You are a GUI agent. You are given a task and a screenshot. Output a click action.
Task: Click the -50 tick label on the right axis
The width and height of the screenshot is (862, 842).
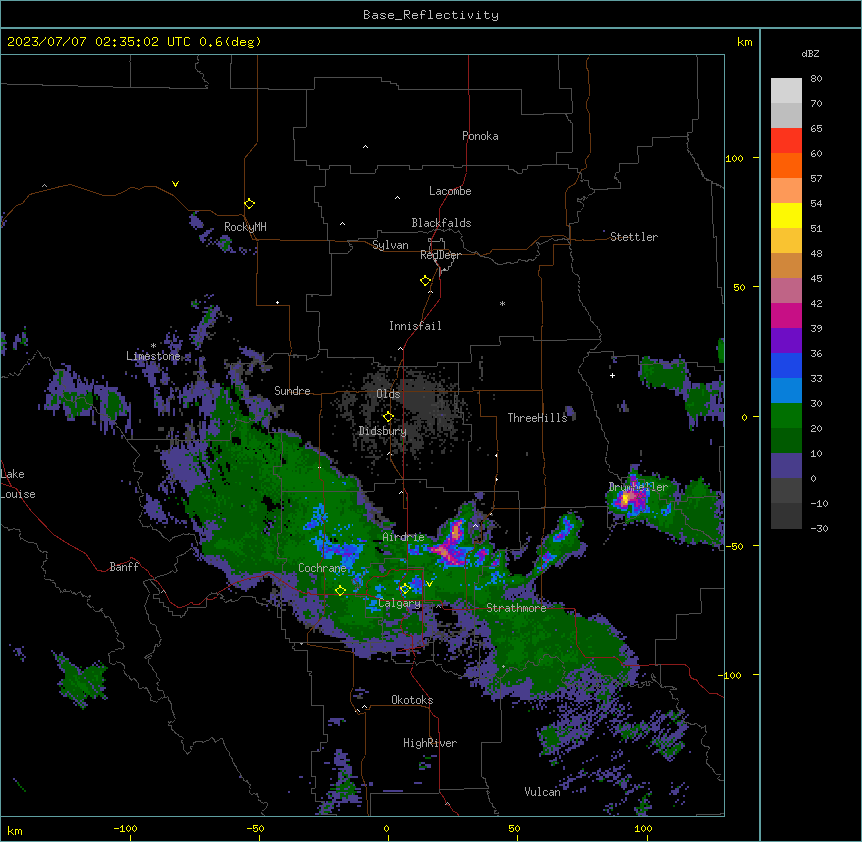pos(734,546)
